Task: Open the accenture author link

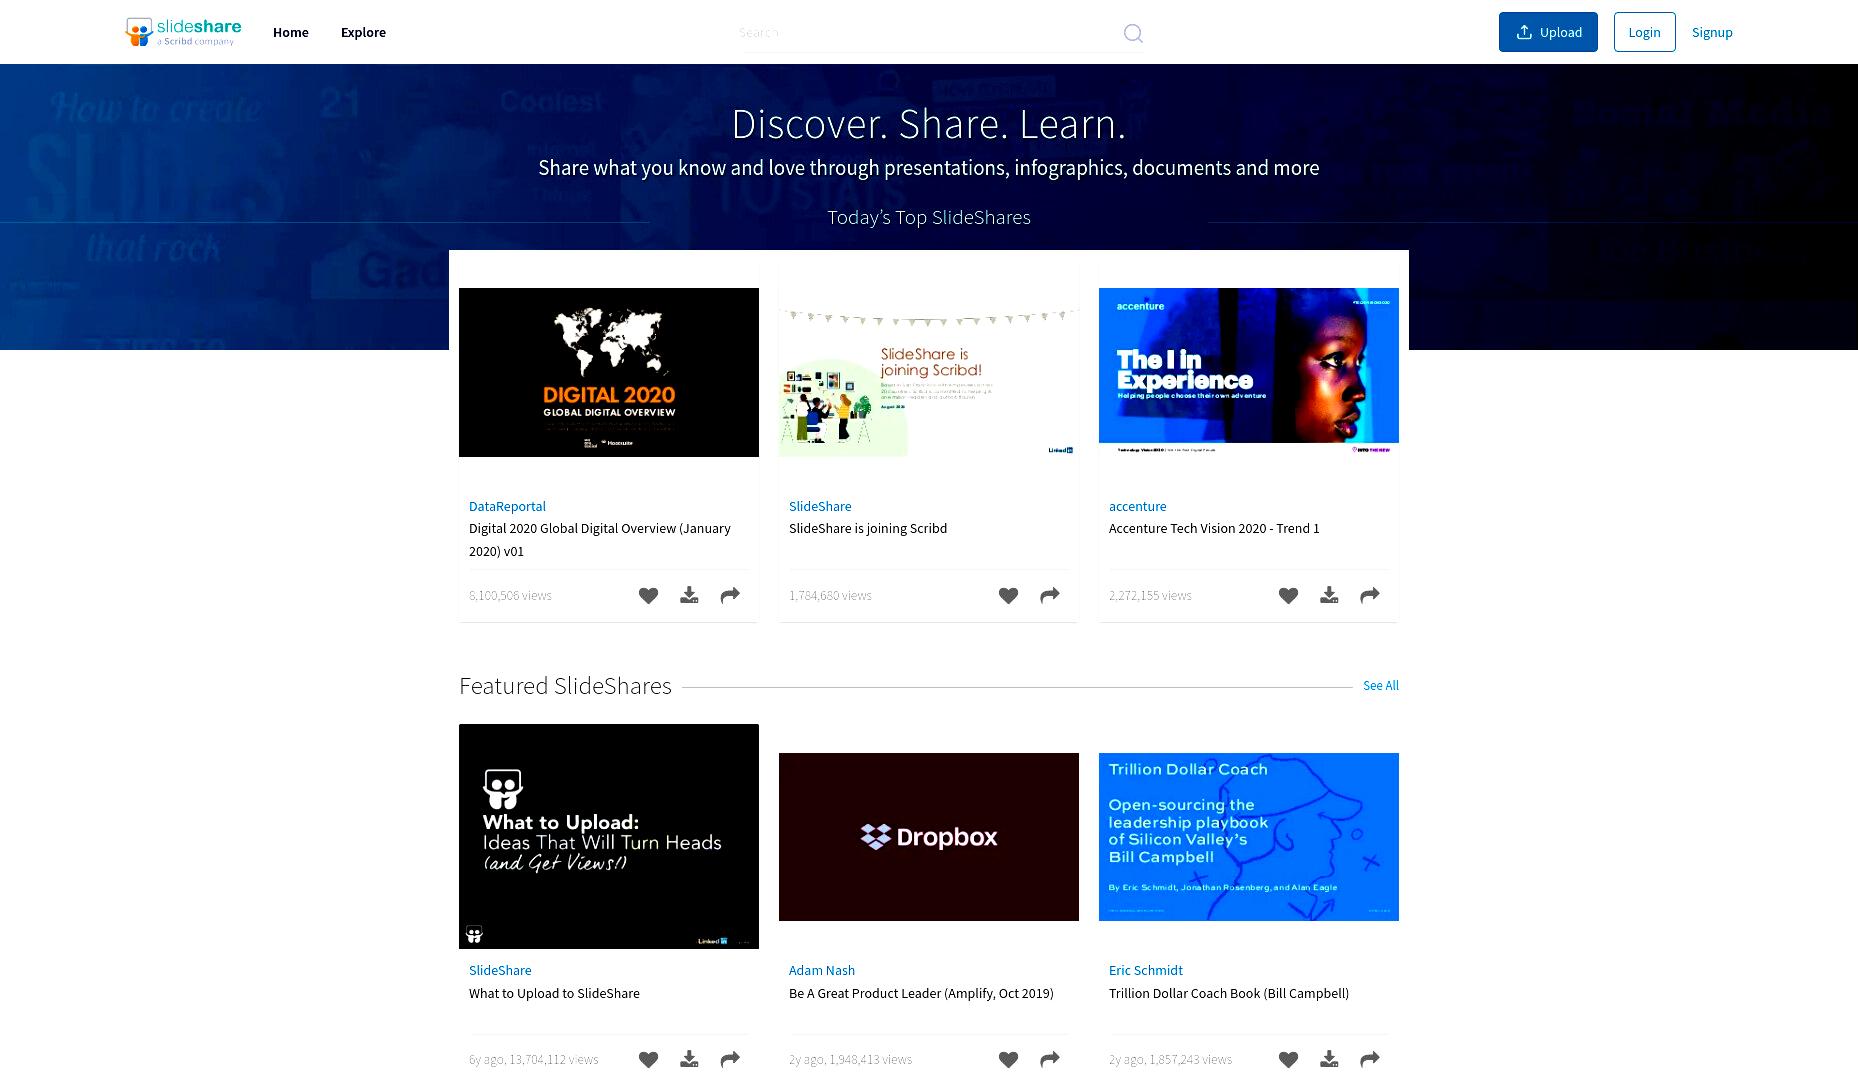Action: pos(1137,506)
